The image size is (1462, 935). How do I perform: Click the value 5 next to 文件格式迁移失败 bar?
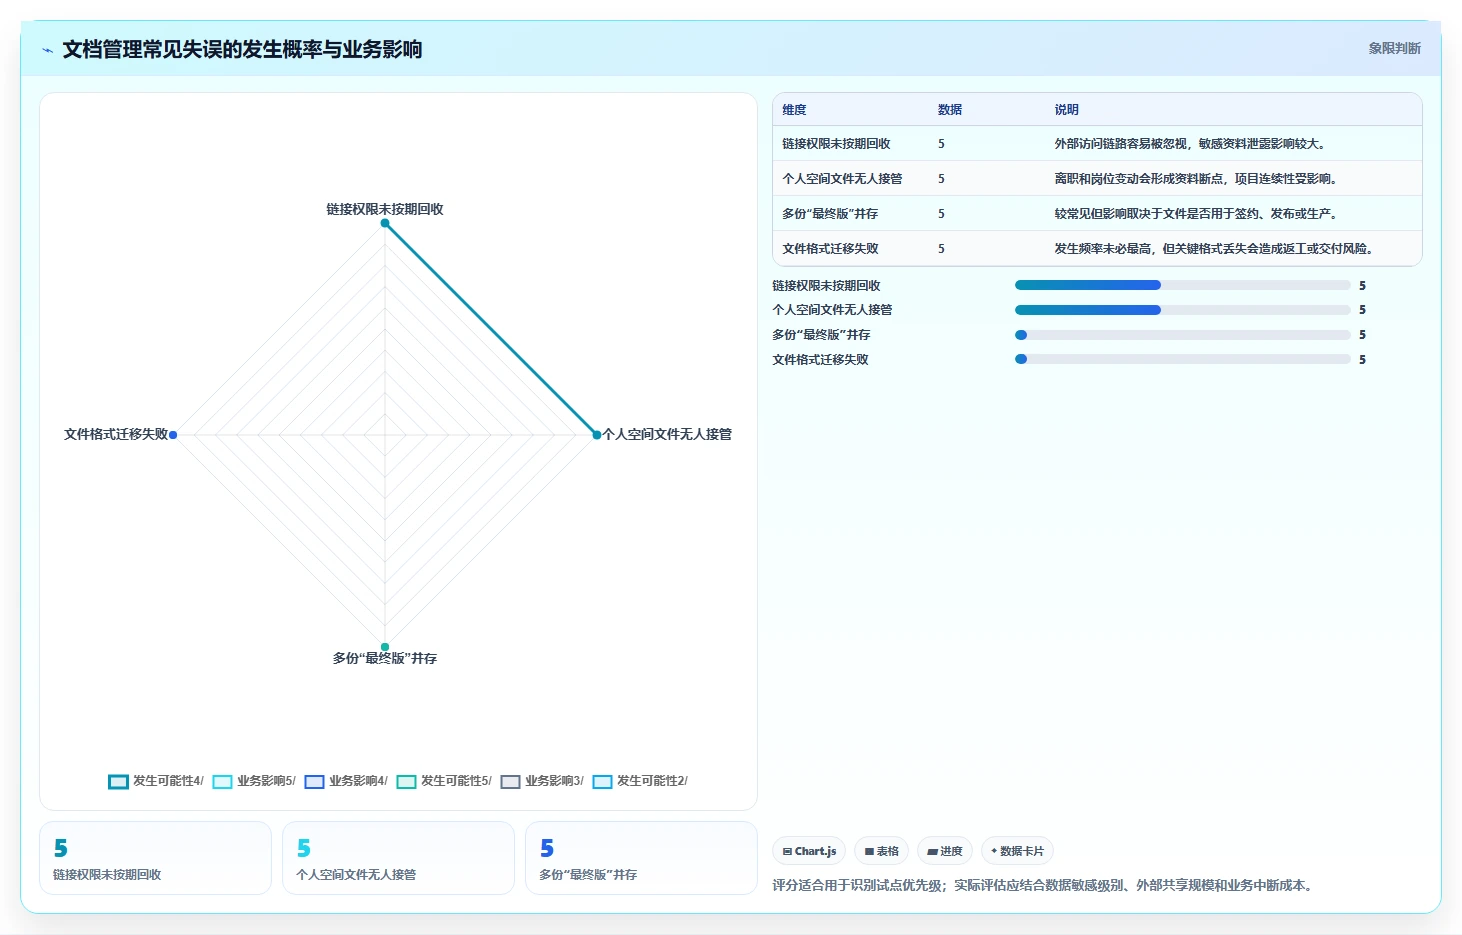pos(1362,360)
